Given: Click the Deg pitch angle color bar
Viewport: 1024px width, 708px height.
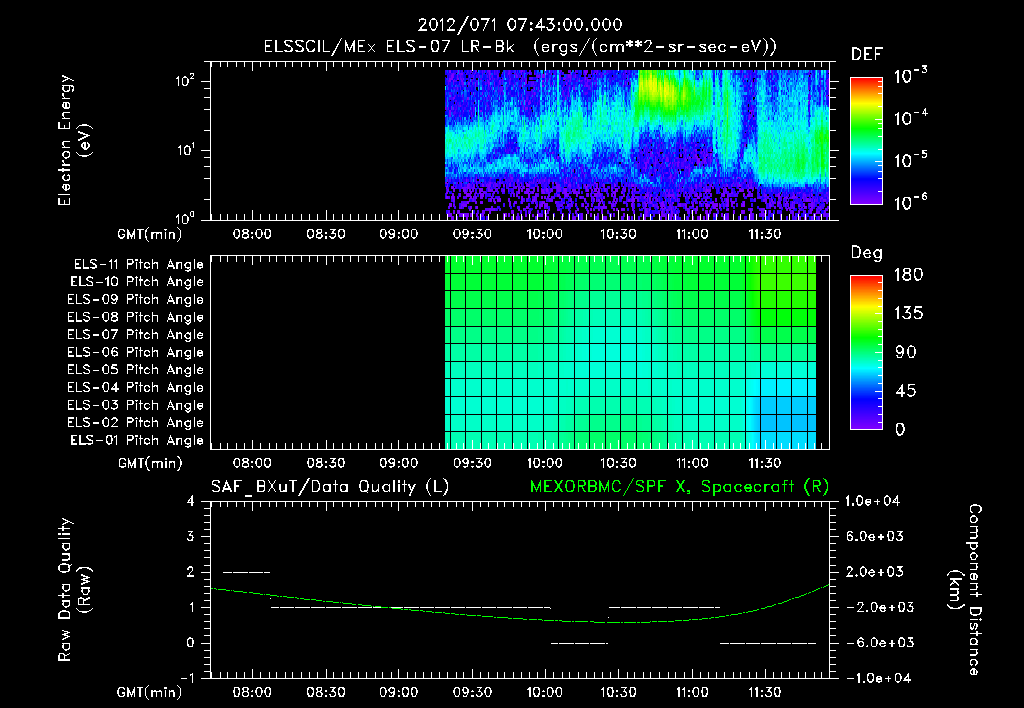Looking at the screenshot, I should click(866, 352).
